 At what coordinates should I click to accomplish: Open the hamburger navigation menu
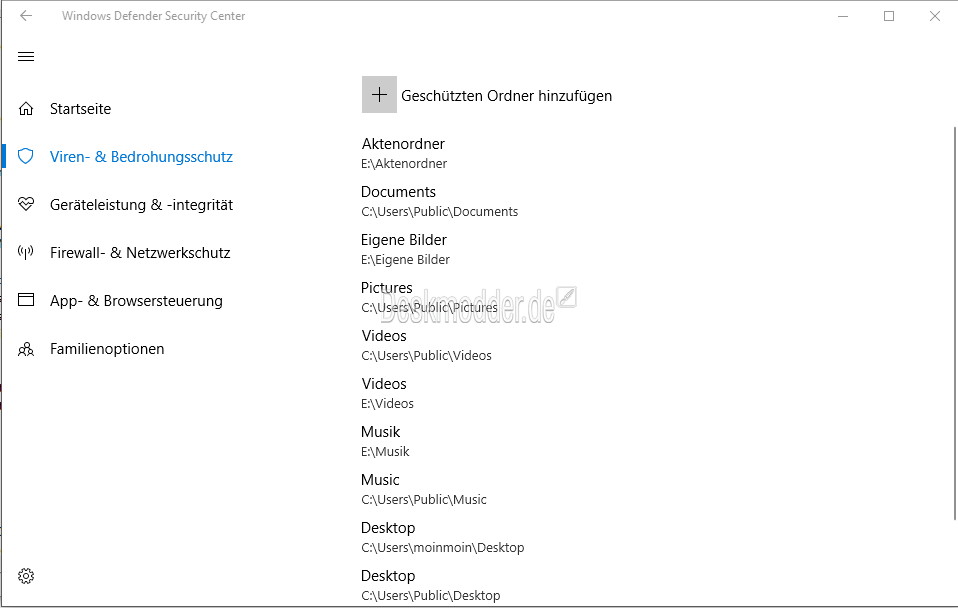[26, 57]
